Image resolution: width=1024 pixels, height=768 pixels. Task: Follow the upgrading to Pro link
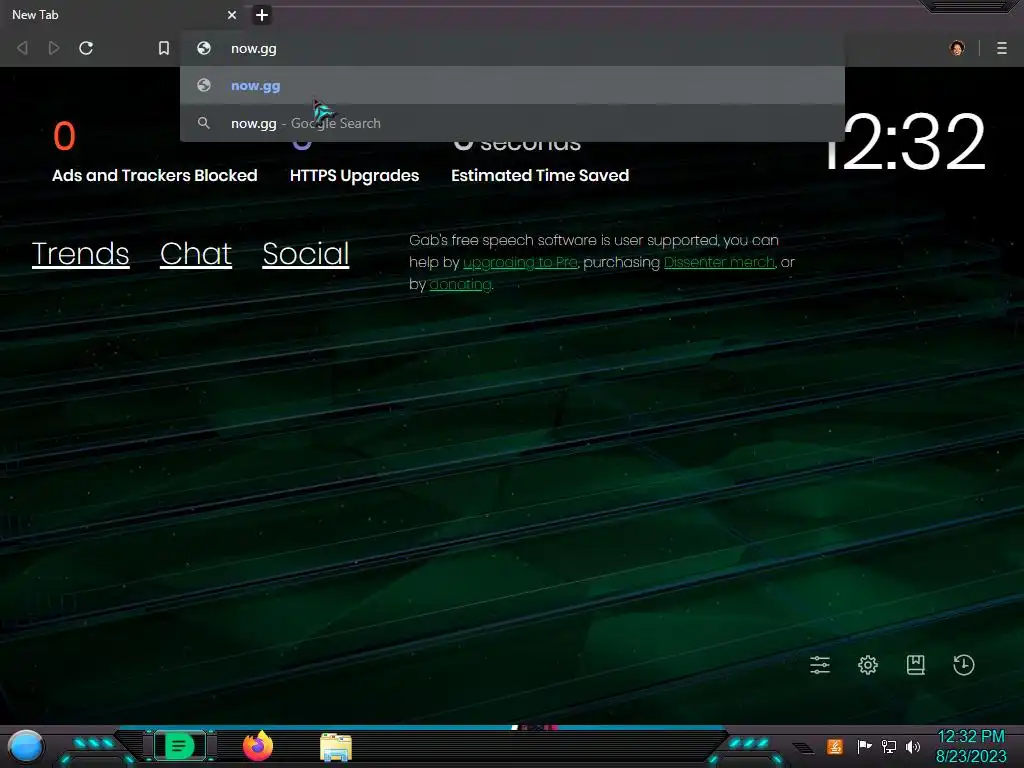[520, 263]
